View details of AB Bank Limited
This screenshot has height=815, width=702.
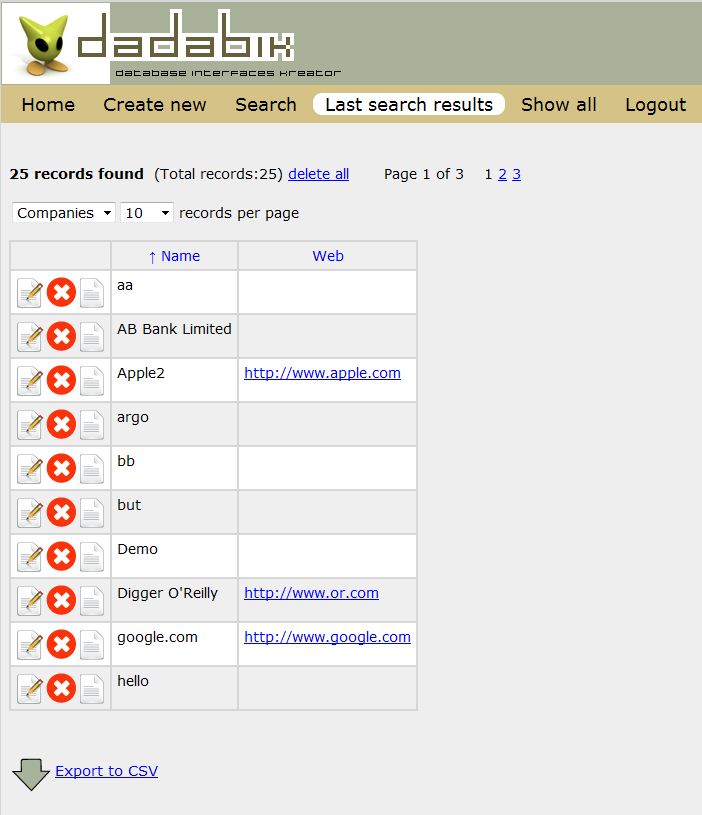(x=92, y=337)
